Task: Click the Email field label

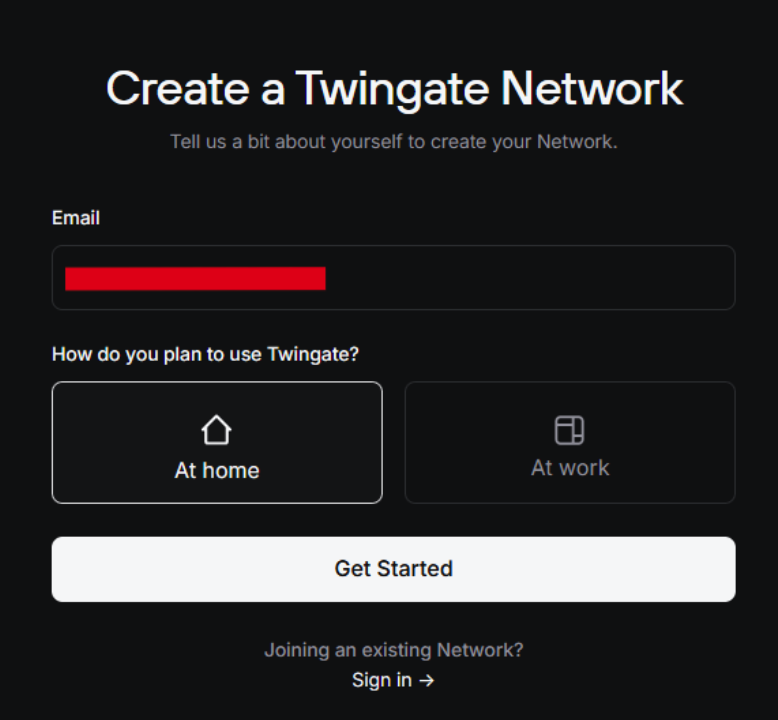Action: coord(76,218)
